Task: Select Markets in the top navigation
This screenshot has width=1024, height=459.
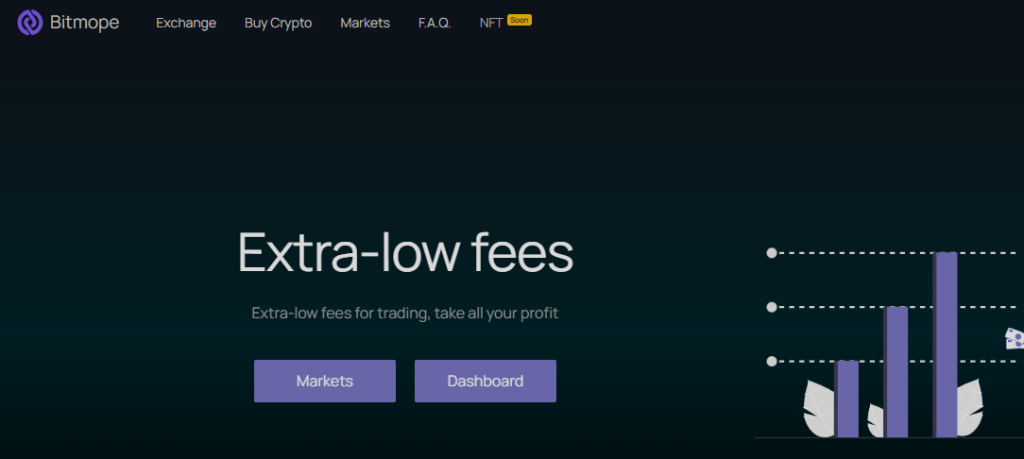Action: (x=365, y=23)
